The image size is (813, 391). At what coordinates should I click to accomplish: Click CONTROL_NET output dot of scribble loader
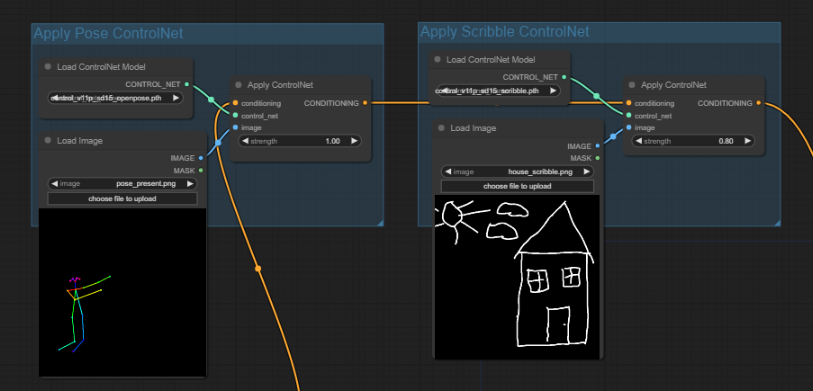click(x=564, y=77)
